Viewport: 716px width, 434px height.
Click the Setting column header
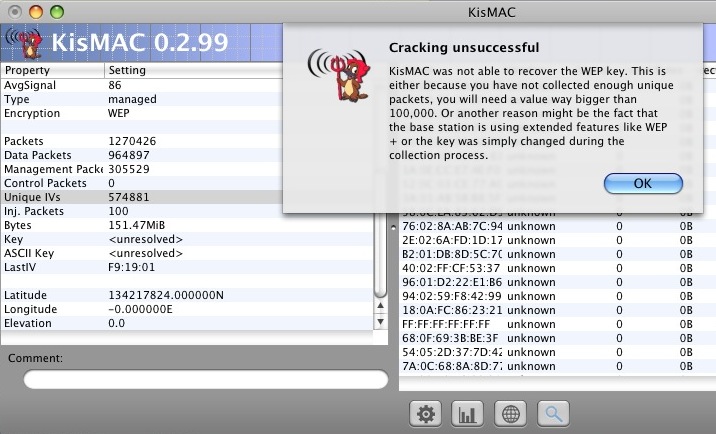pyautogui.click(x=194, y=70)
